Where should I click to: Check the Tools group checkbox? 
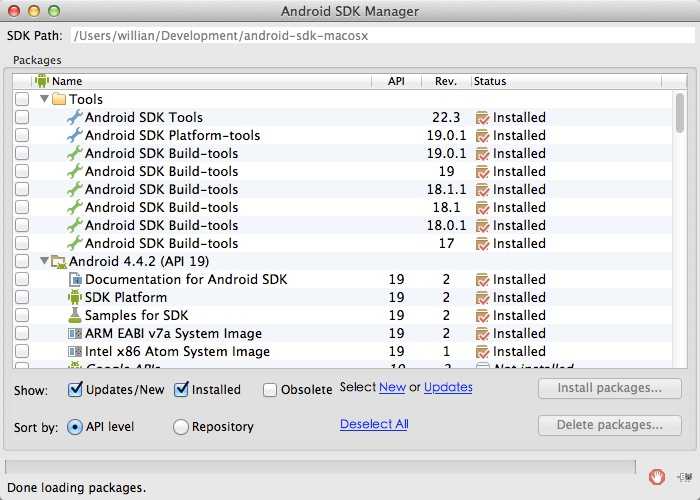tap(22, 99)
